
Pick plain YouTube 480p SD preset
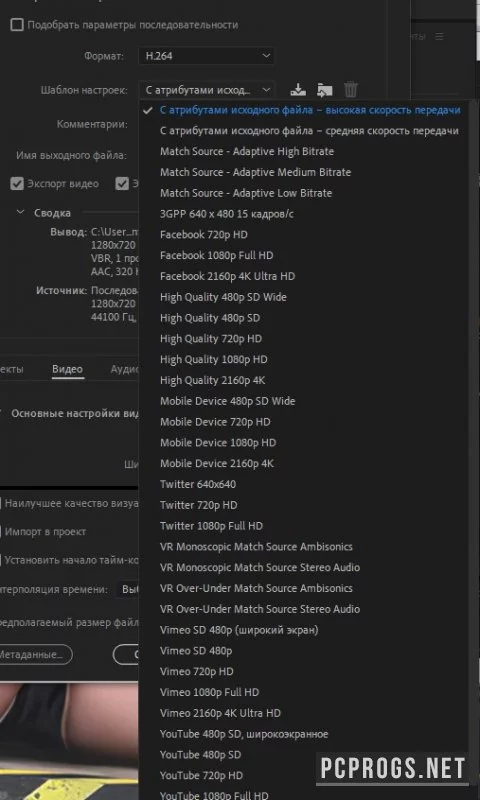(200, 755)
